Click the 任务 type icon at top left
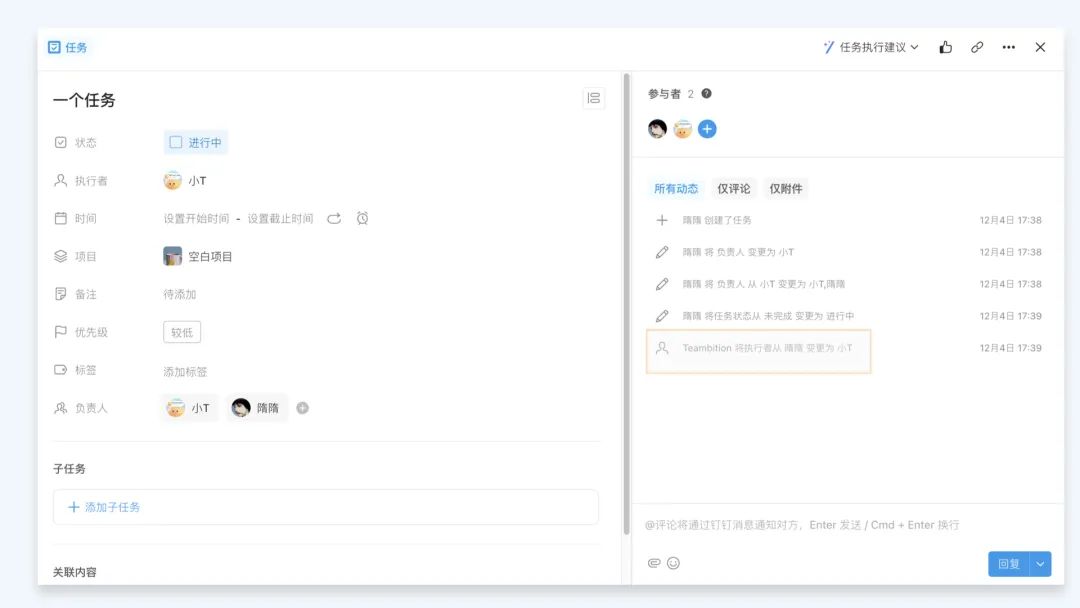The height and width of the screenshot is (608, 1080). point(54,47)
